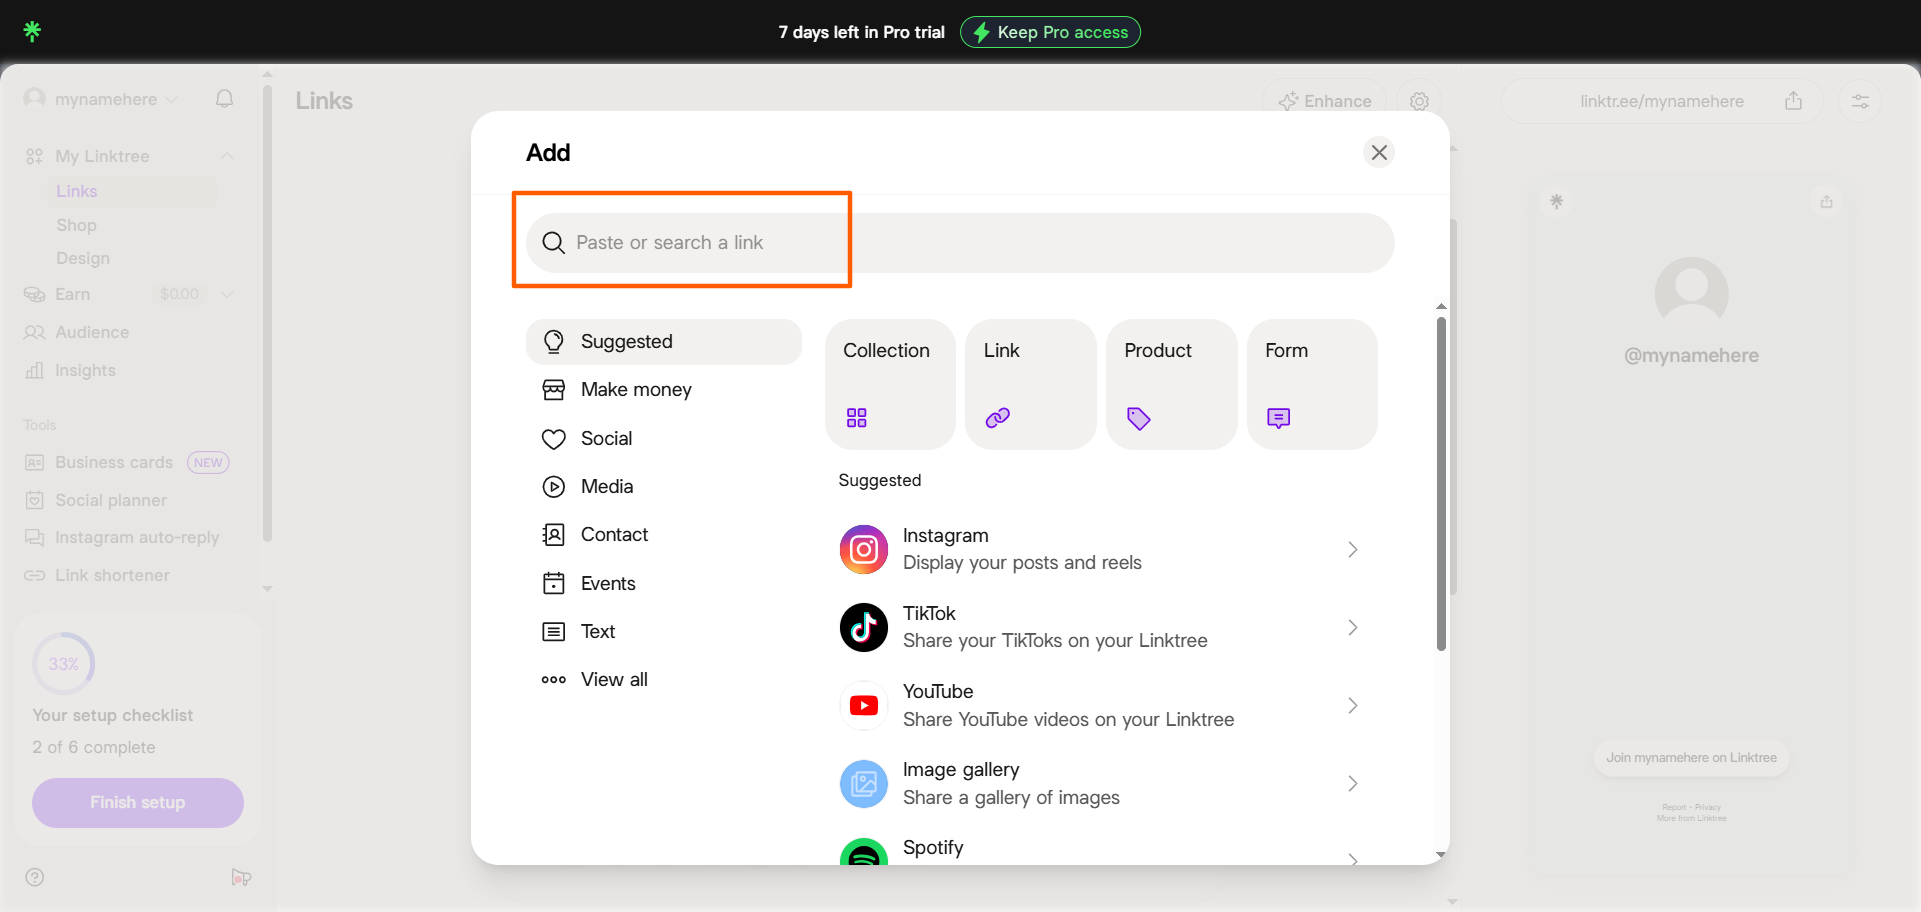1921x912 pixels.
Task: Click the Media play icon
Action: pos(554,487)
